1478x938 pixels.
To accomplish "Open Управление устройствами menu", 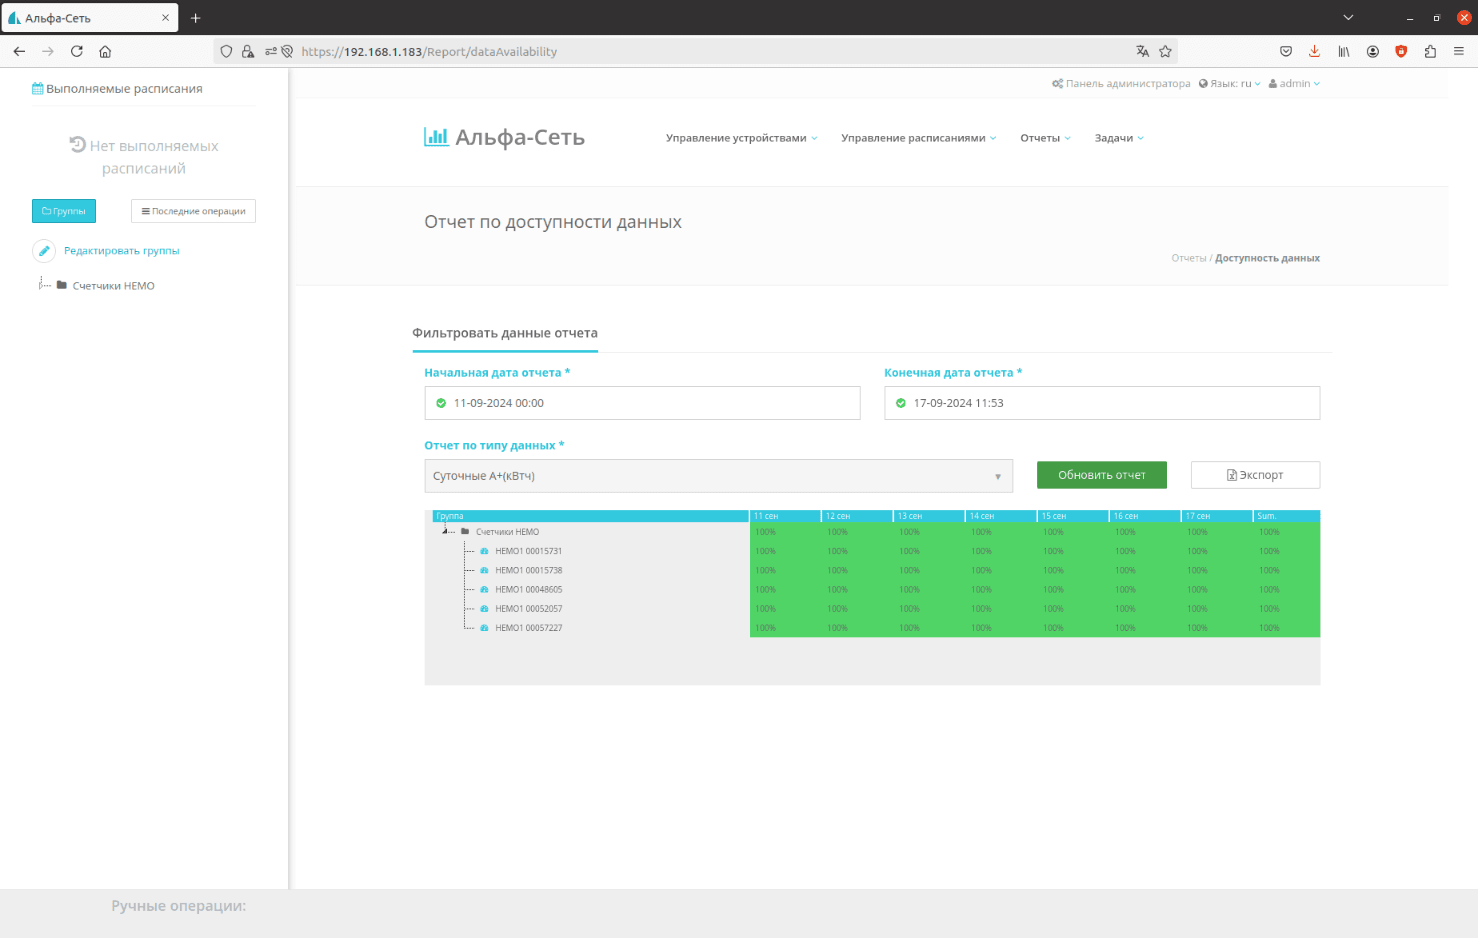I will pos(741,138).
